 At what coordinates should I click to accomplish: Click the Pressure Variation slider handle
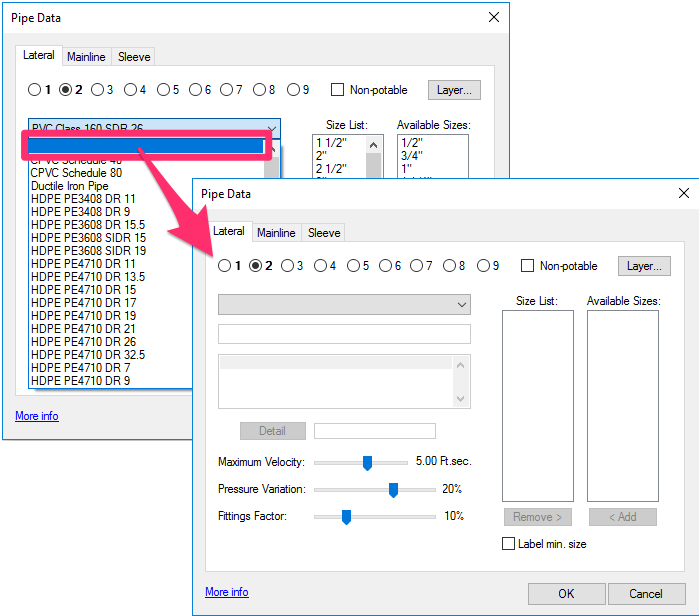coord(393,489)
